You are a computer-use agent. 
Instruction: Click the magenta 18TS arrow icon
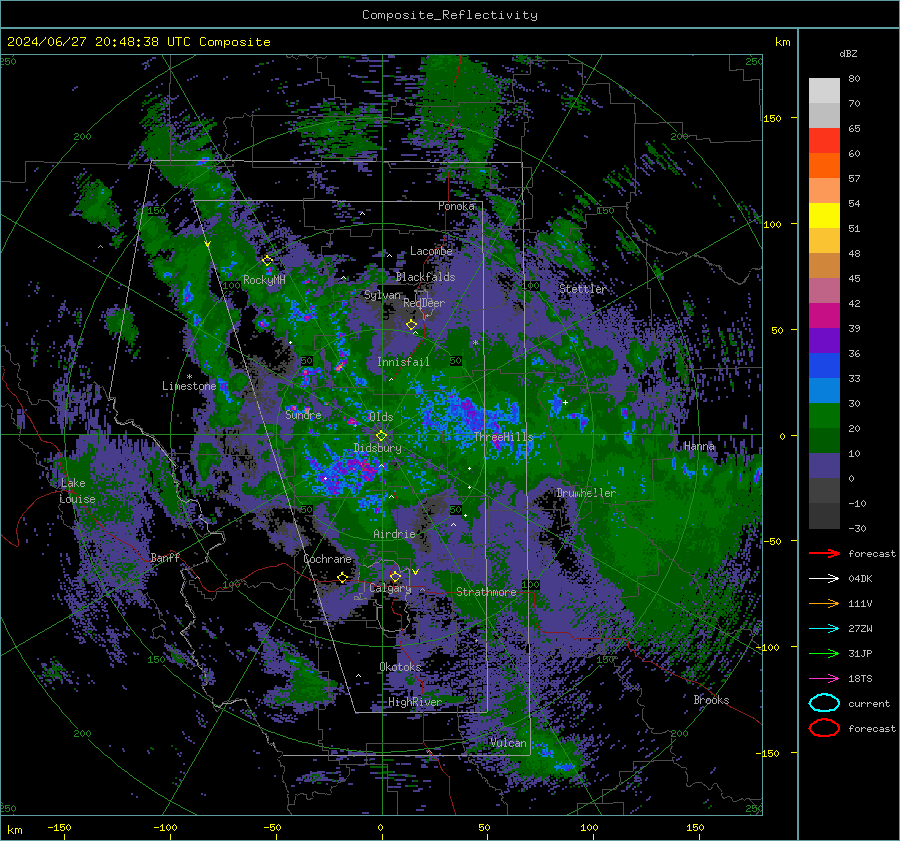824,679
